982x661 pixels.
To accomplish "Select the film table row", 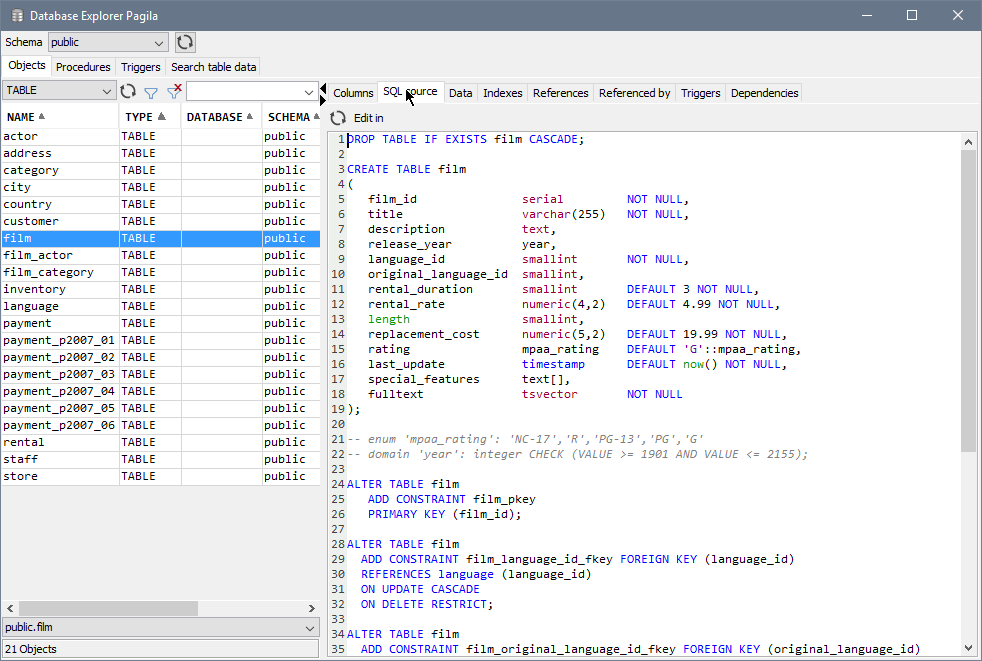I will 161,238.
